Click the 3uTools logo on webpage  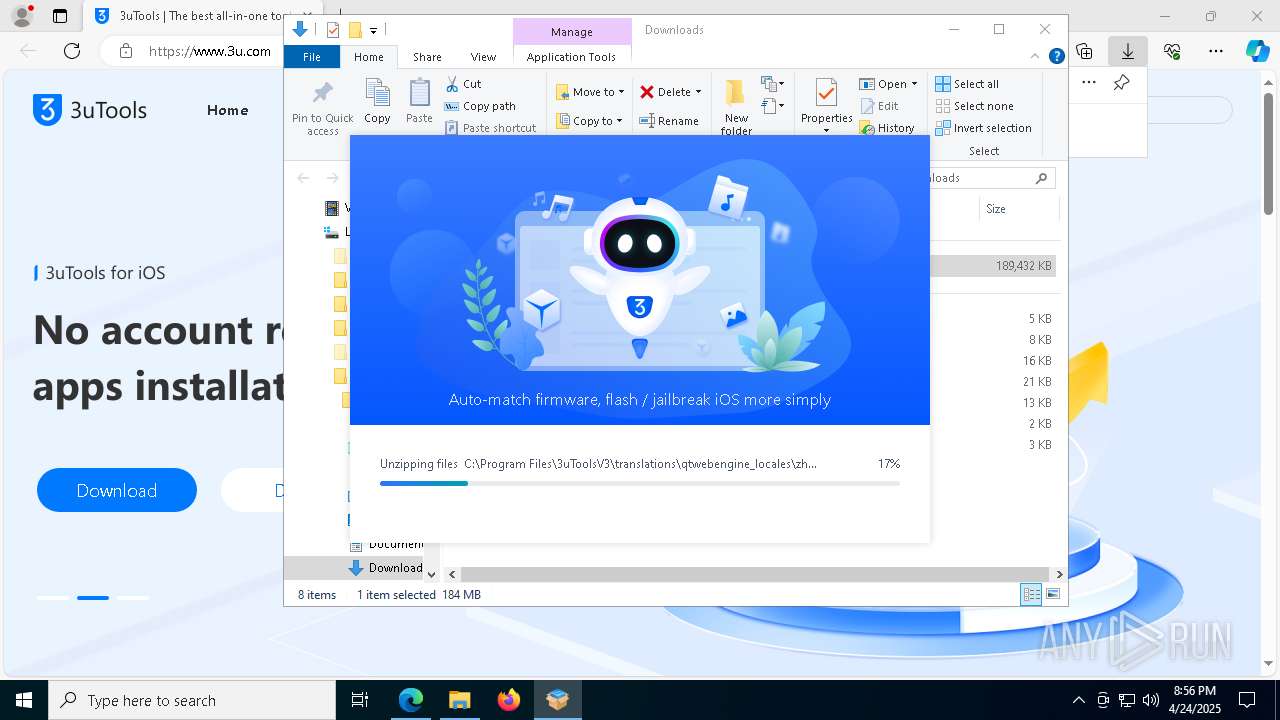point(90,110)
